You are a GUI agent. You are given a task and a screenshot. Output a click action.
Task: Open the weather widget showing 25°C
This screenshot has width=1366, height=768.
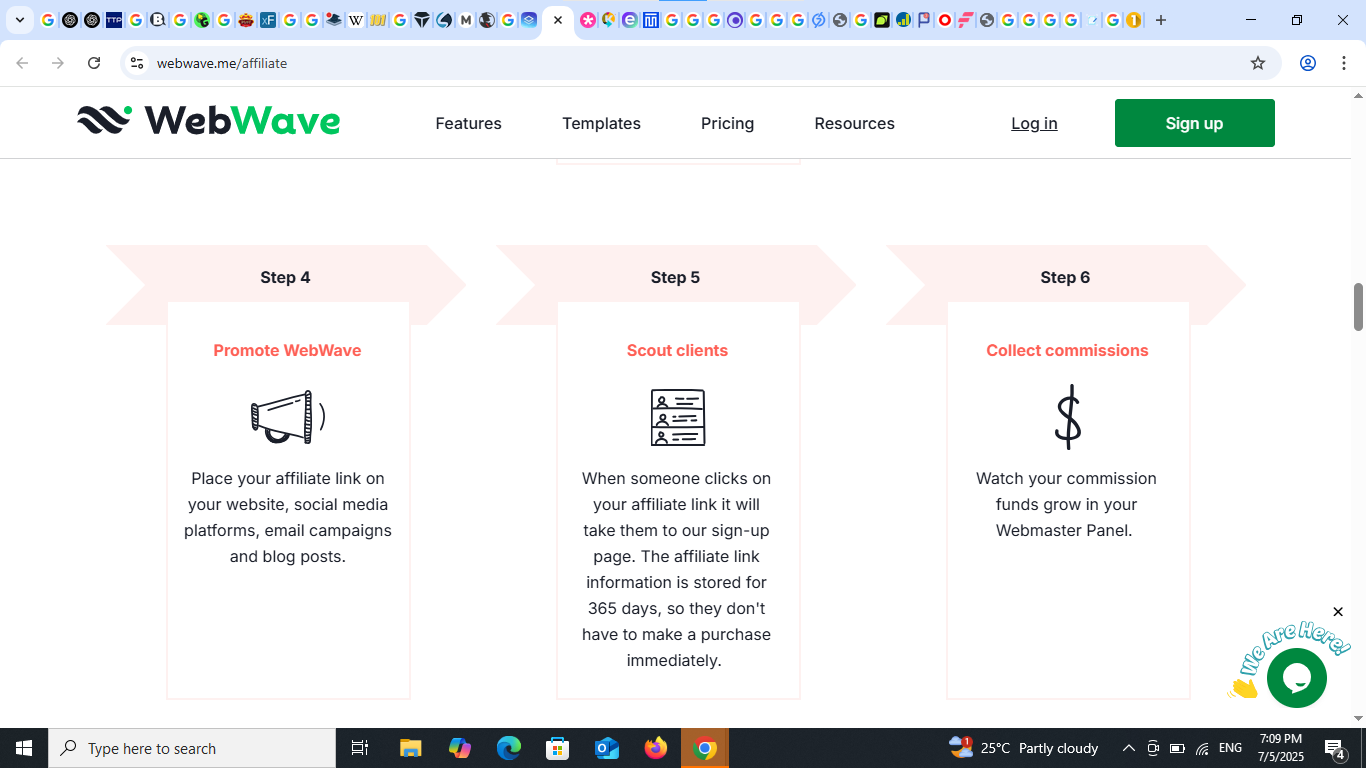point(1024,748)
